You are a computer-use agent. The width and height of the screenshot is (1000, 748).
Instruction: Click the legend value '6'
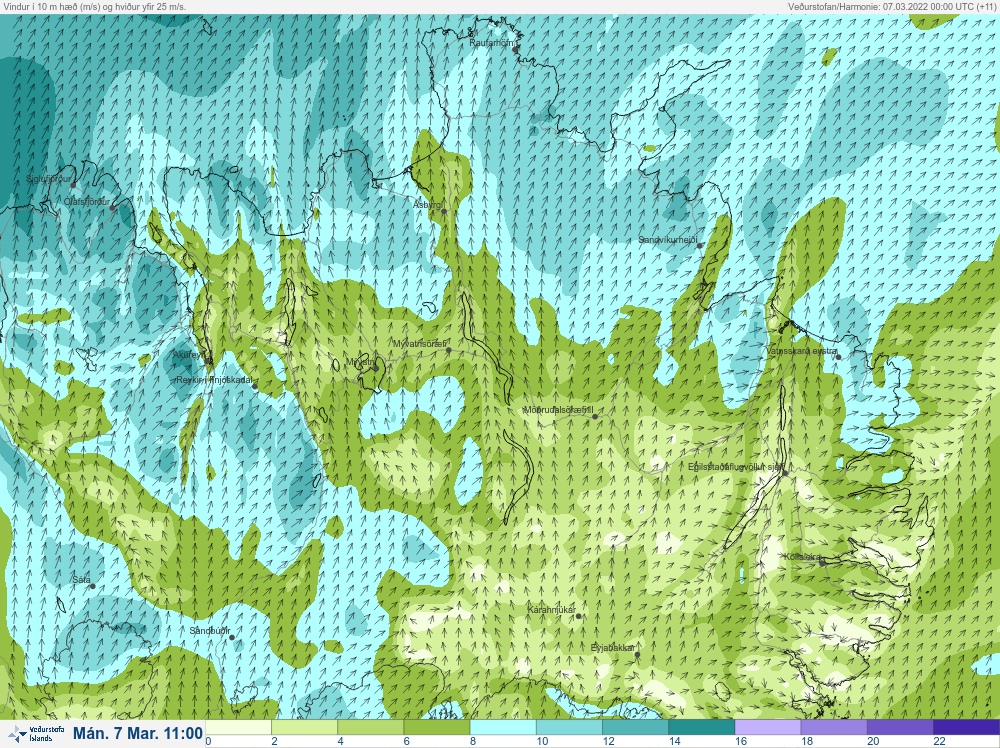click(407, 742)
